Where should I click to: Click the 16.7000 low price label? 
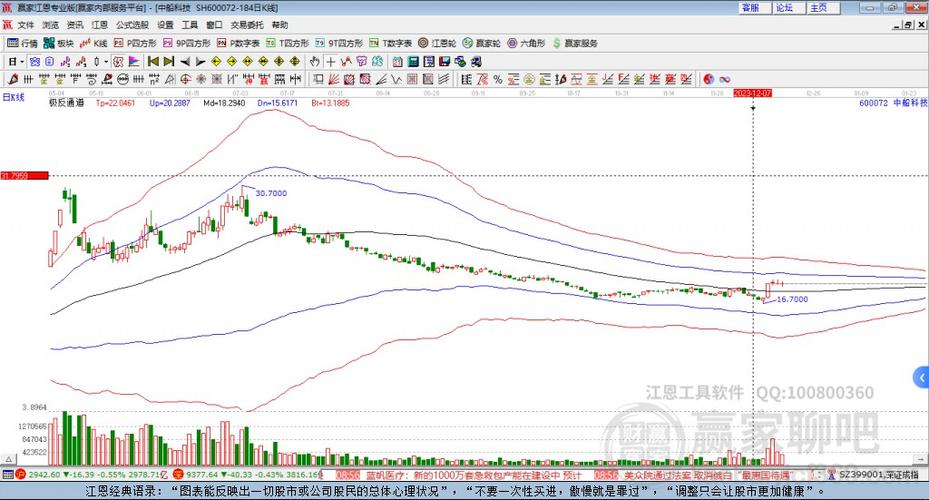[x=792, y=299]
